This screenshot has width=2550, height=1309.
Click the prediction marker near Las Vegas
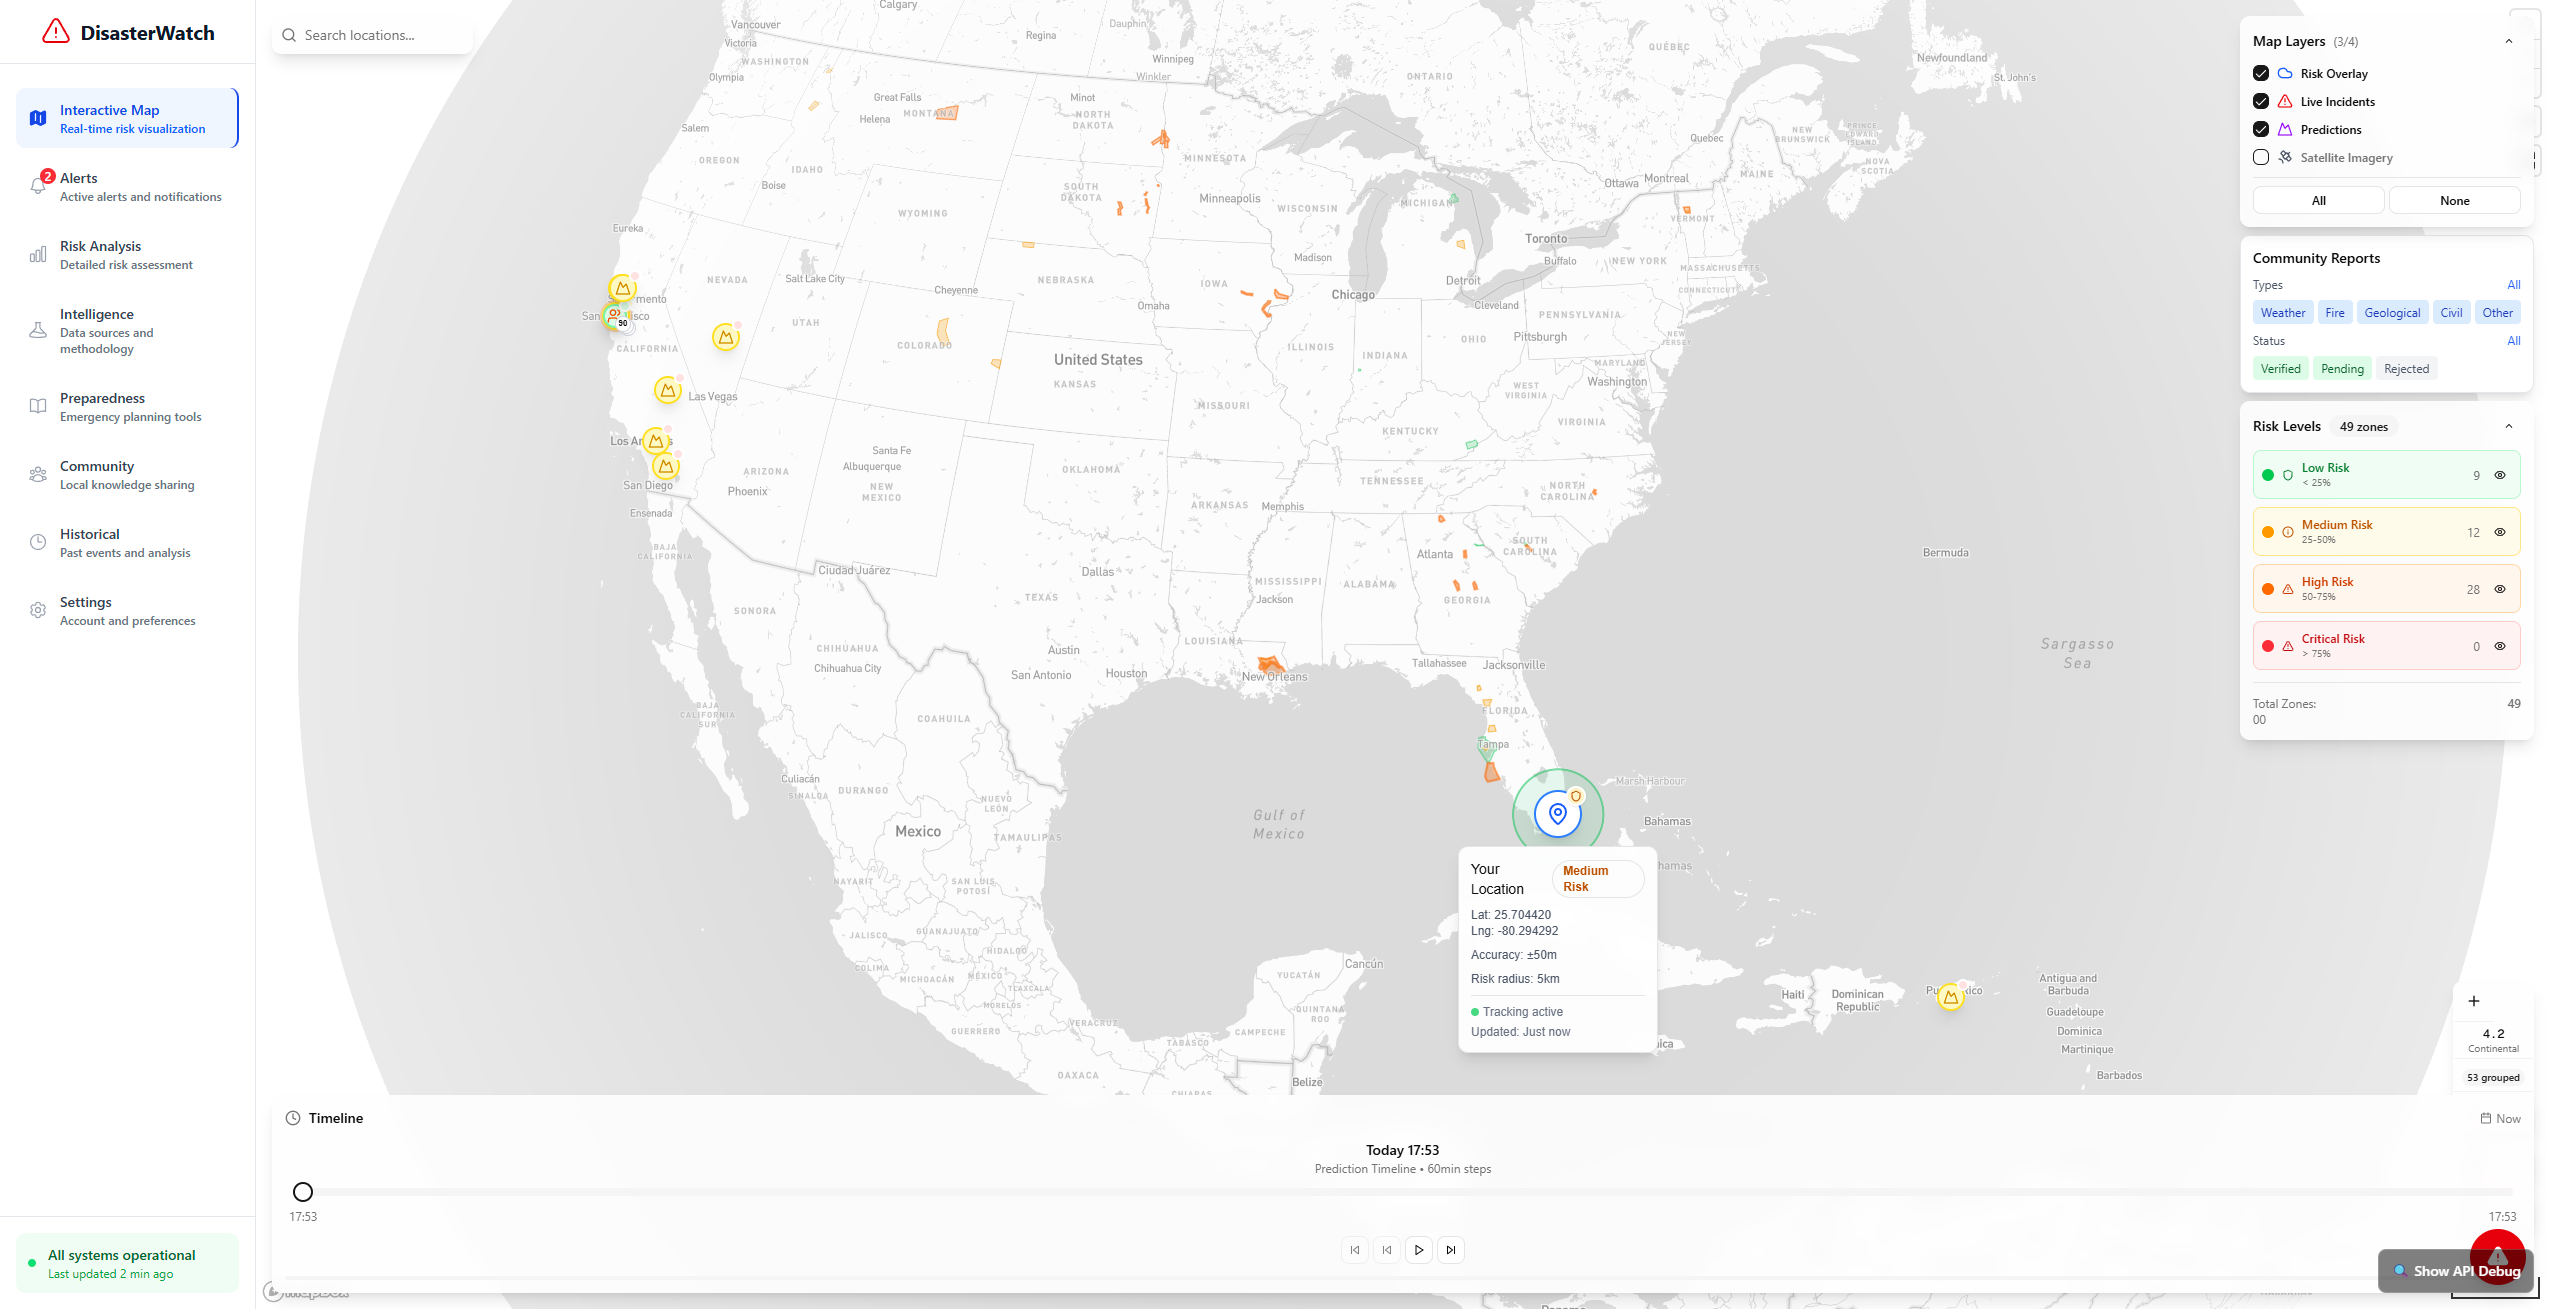667,390
